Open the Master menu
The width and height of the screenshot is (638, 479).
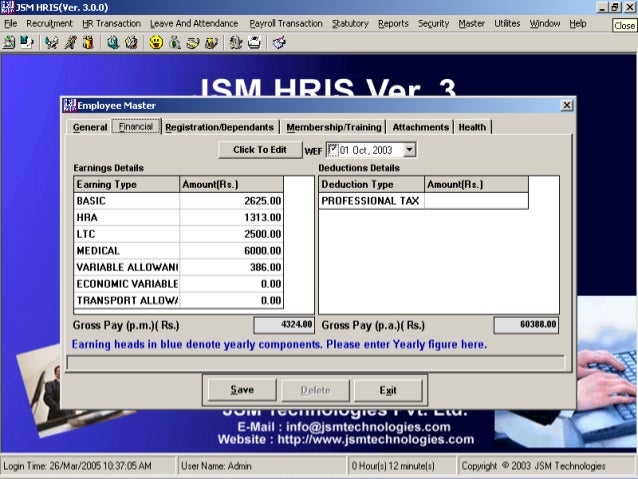click(472, 24)
